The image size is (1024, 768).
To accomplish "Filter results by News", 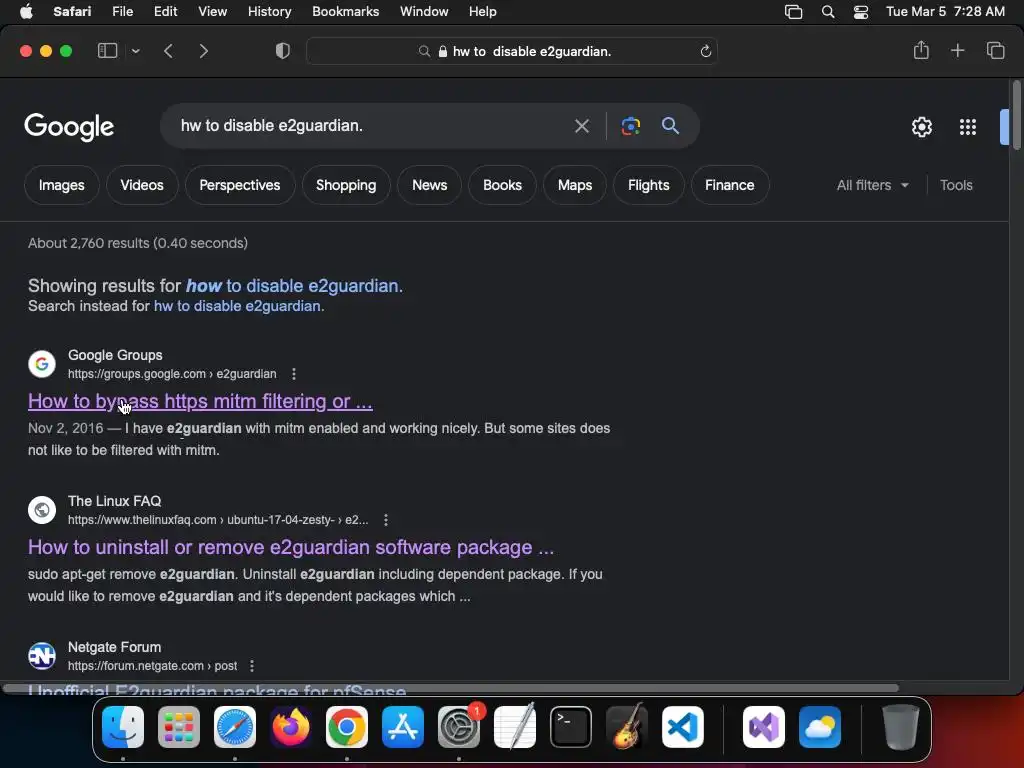I will coord(429,185).
